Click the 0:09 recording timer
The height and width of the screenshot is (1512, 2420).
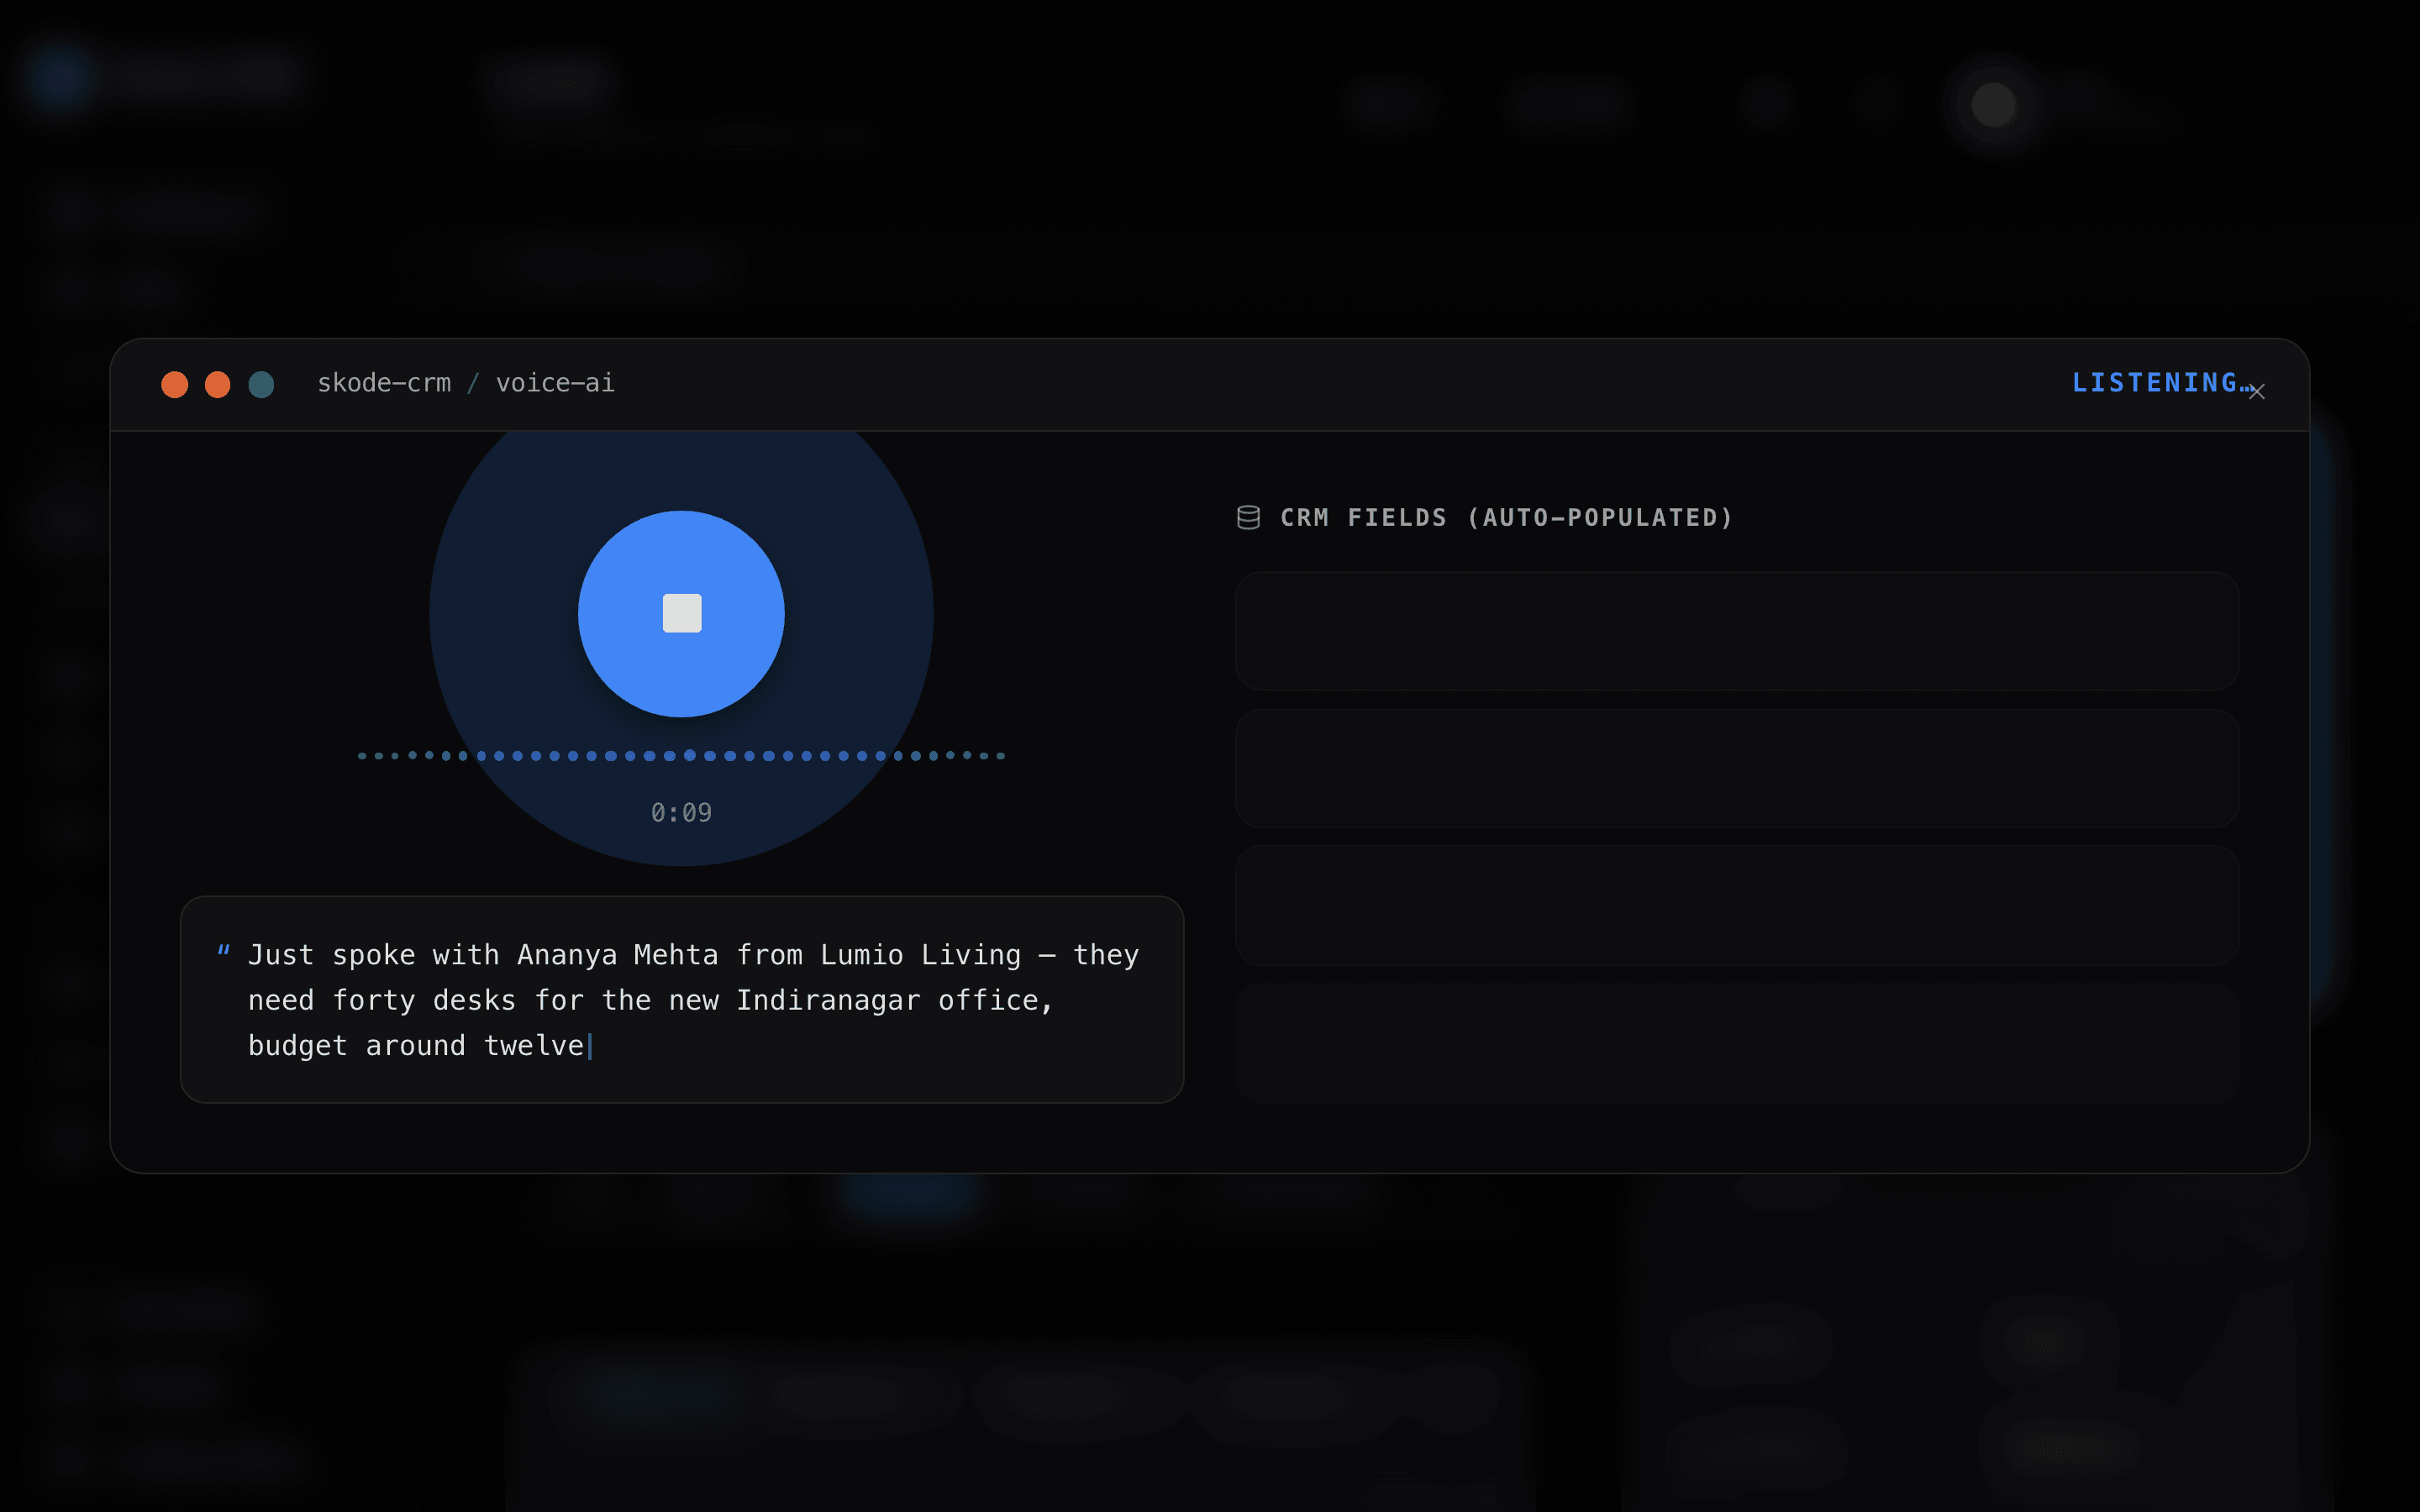pos(681,812)
